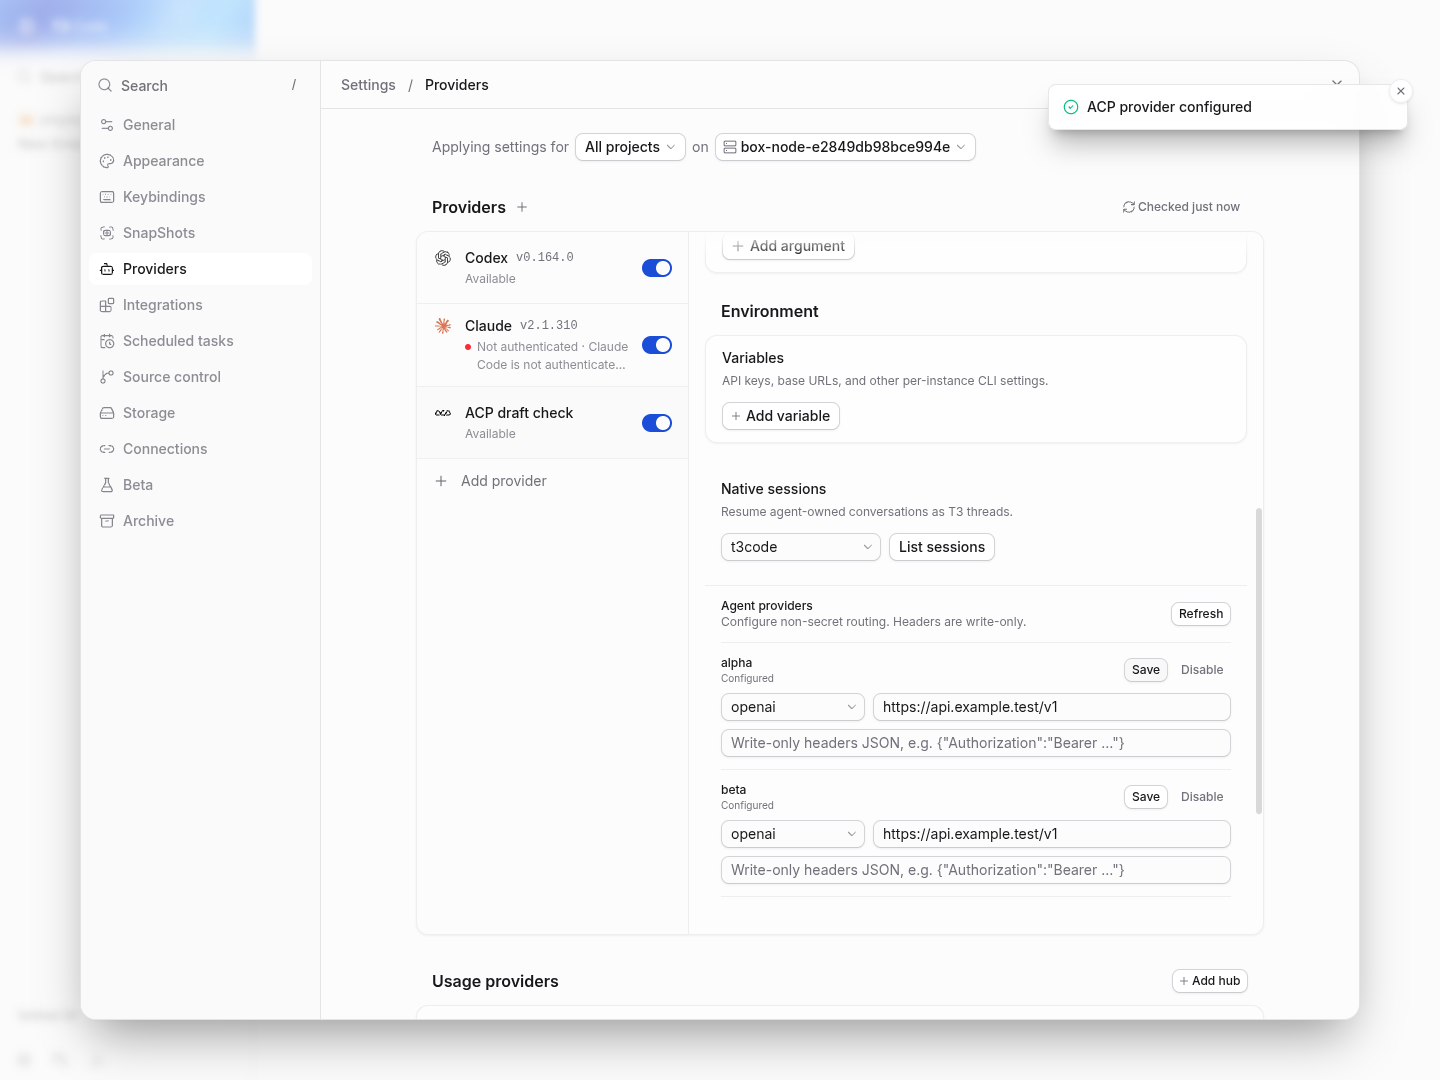1440x1080 pixels.
Task: Click the SnapShots camera icon
Action: tap(107, 233)
